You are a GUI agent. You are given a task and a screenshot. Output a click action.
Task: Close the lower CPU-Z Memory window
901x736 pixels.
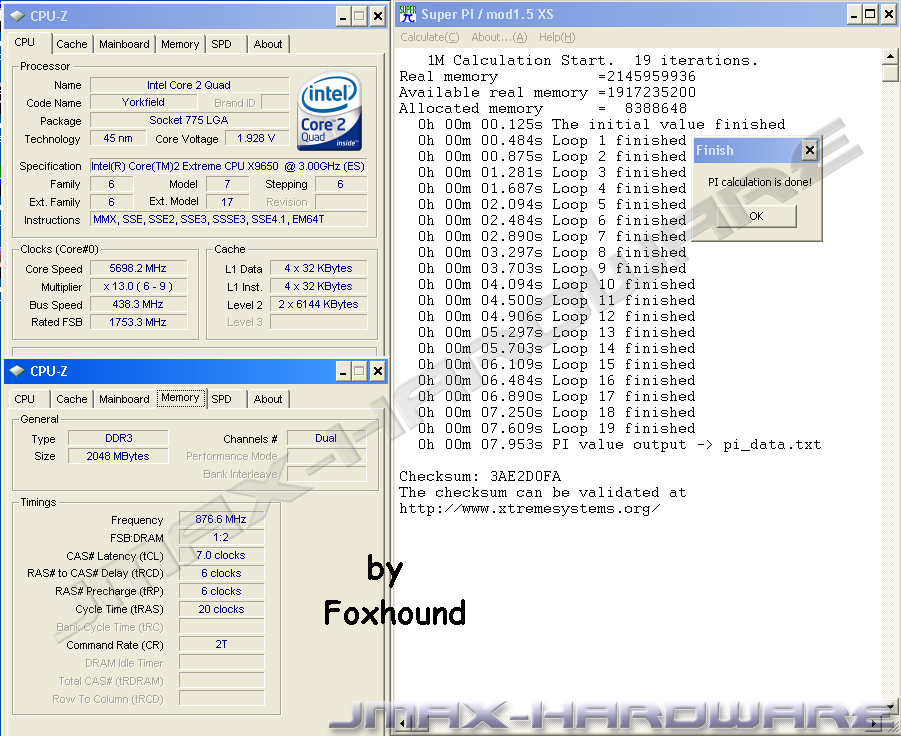[378, 372]
